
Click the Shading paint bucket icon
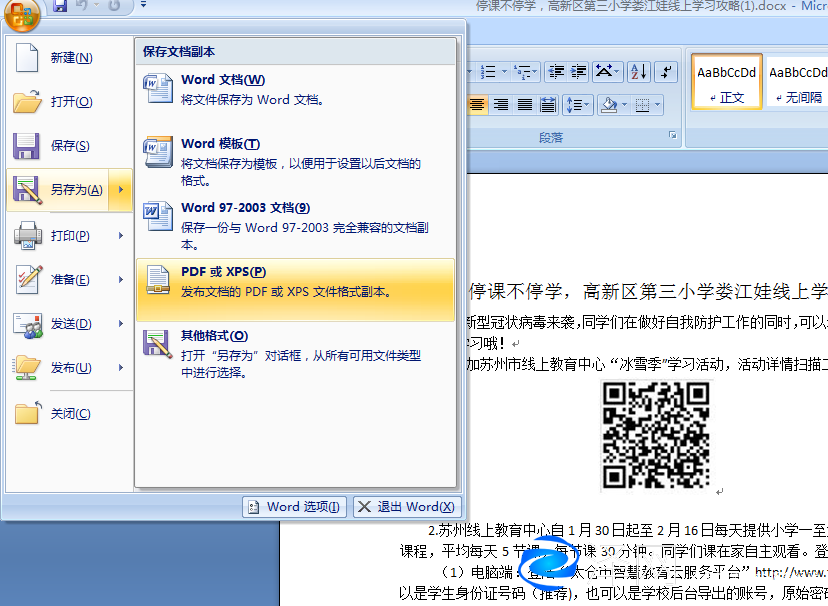(608, 104)
